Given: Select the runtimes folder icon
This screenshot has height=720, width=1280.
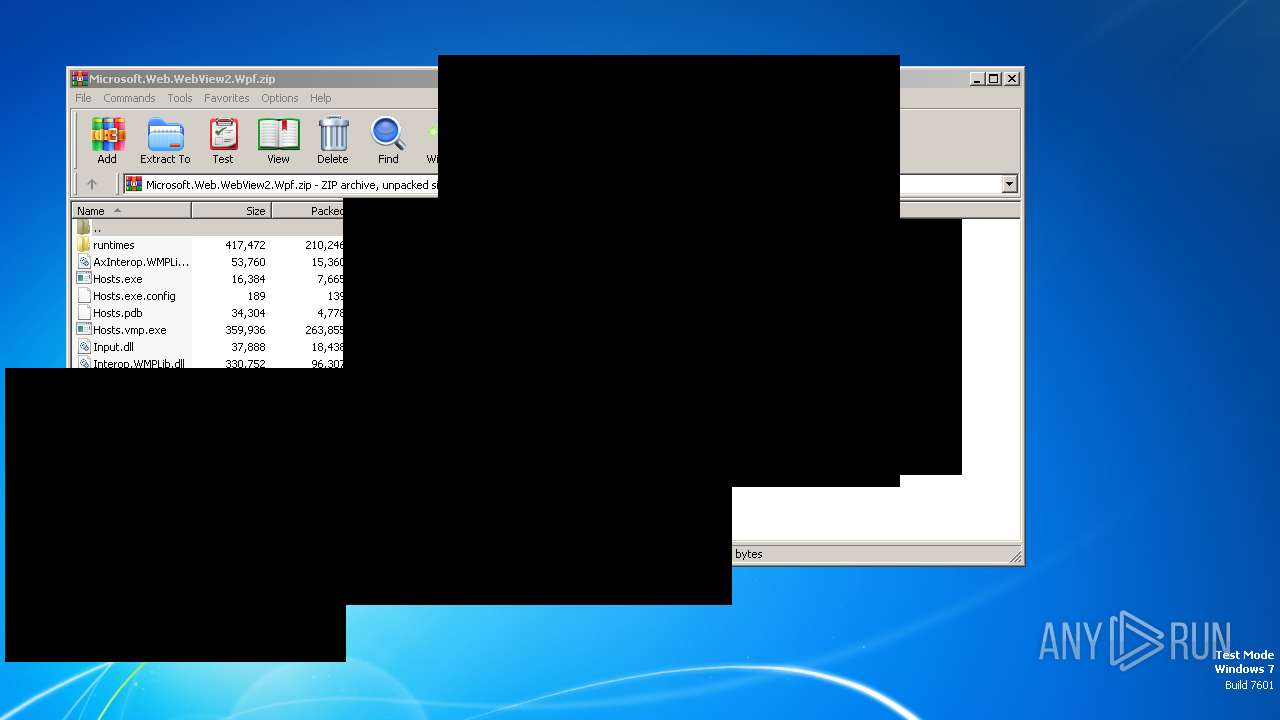Looking at the screenshot, I should 84,245.
